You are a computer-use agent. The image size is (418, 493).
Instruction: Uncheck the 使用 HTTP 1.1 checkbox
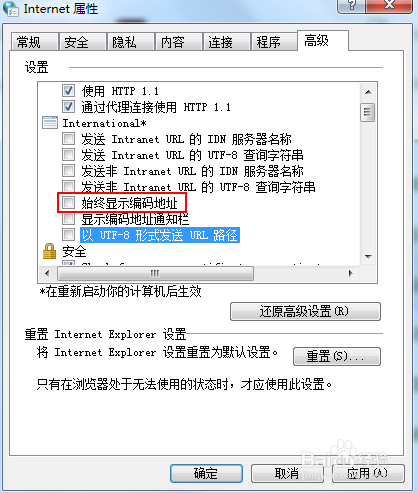click(x=68, y=90)
